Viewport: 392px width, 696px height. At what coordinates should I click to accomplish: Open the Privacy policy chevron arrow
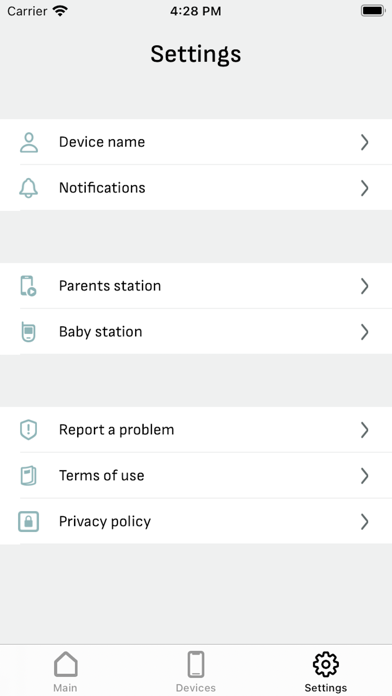(364, 522)
